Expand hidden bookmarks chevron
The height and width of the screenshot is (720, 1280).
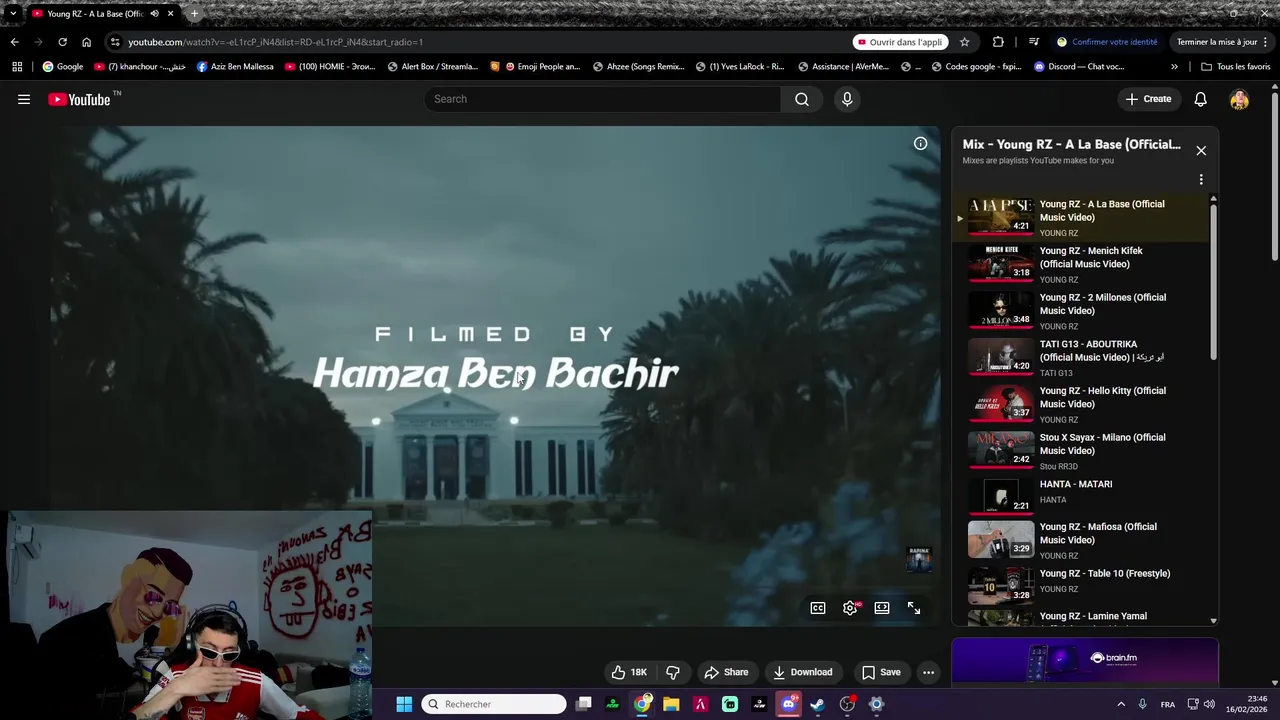1174,67
